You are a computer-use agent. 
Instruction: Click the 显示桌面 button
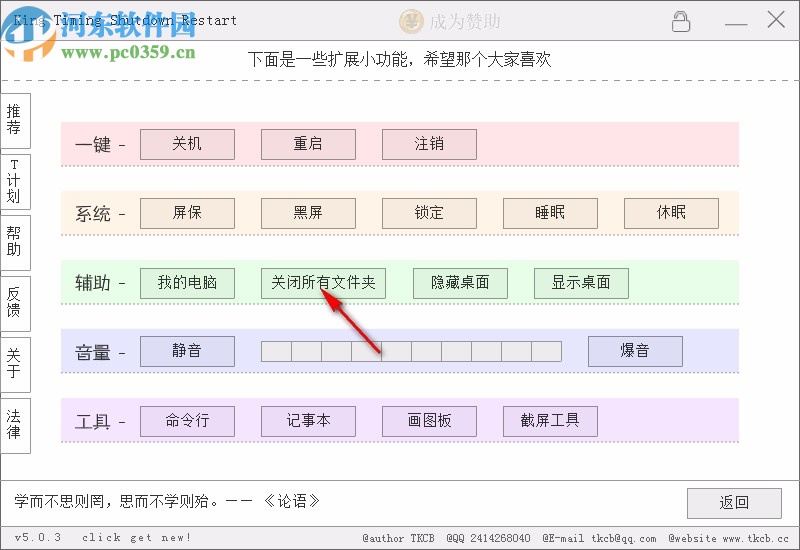click(x=581, y=283)
